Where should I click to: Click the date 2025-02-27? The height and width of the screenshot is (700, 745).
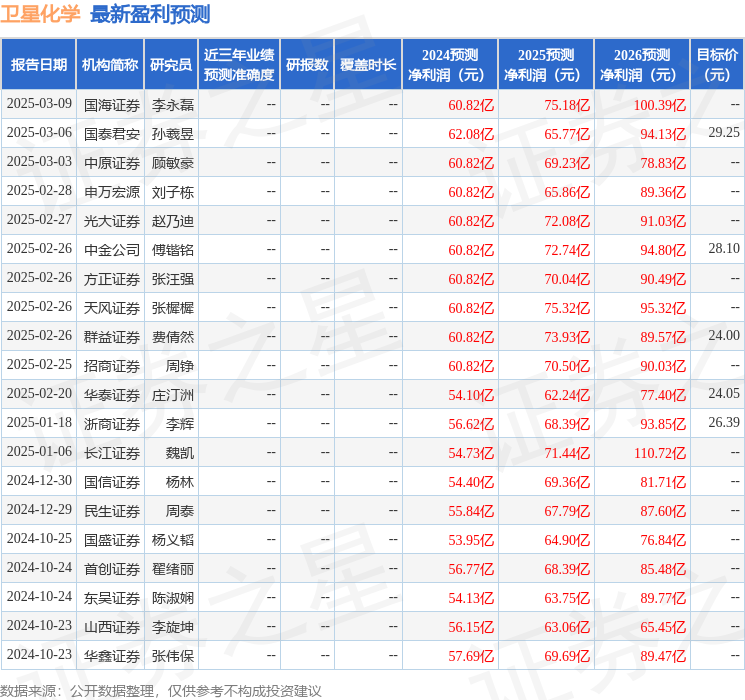click(x=39, y=220)
